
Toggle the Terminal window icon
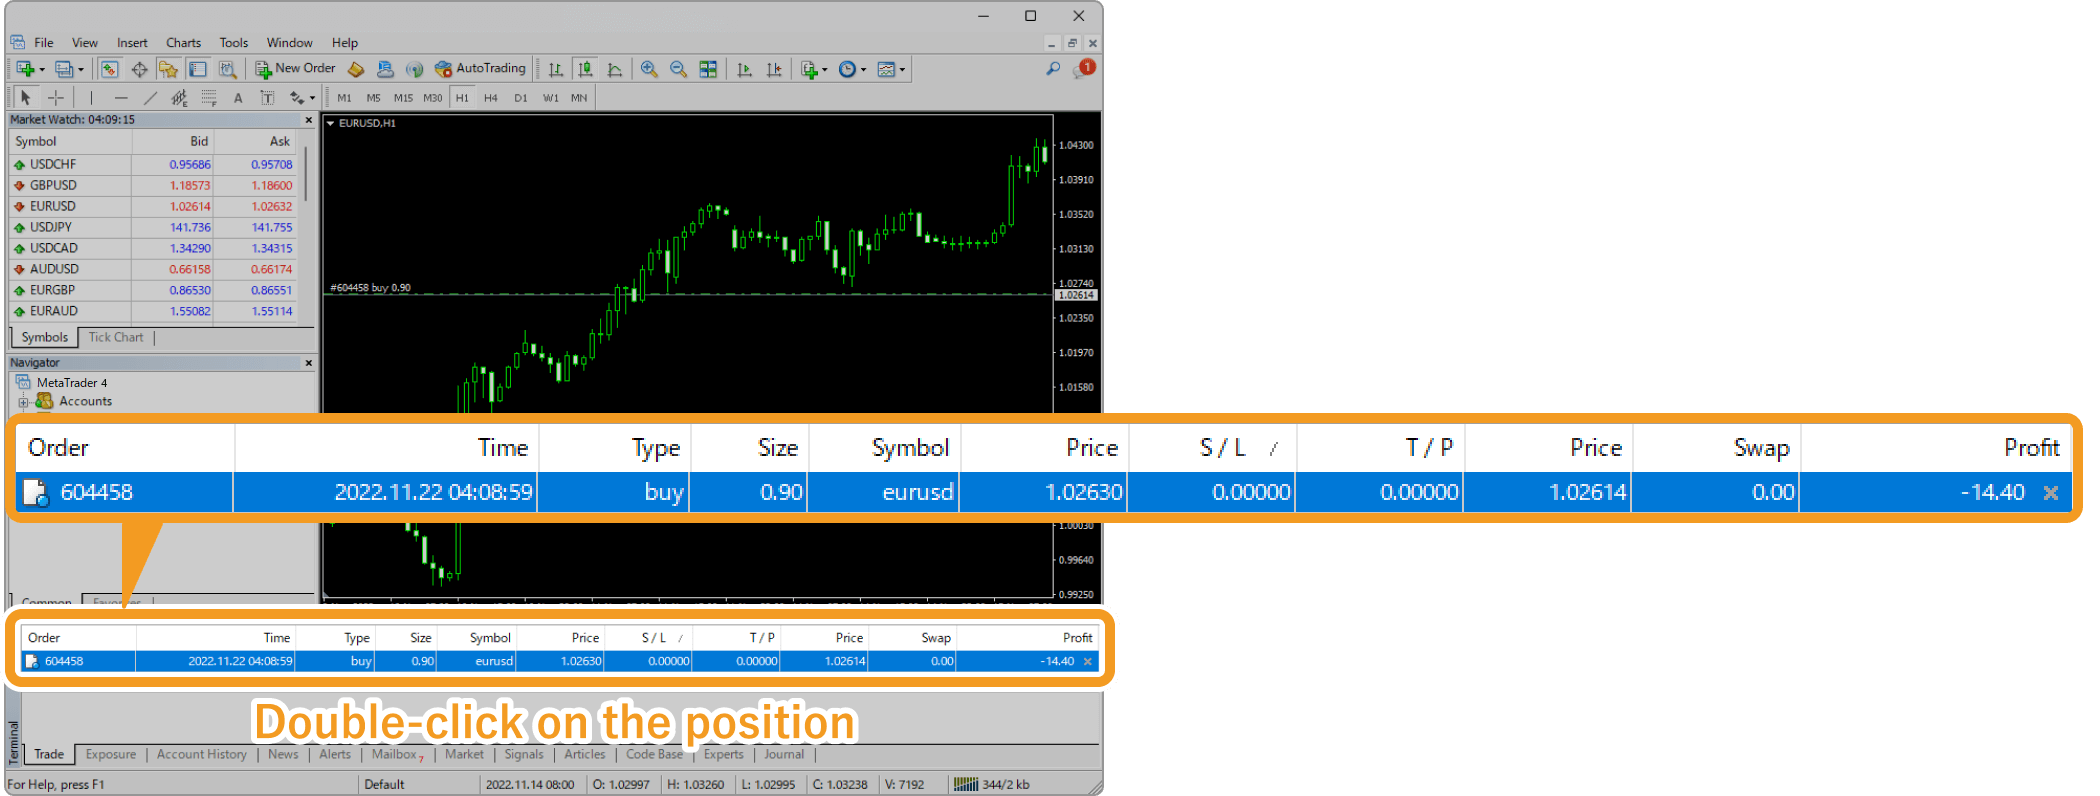[x=198, y=69]
